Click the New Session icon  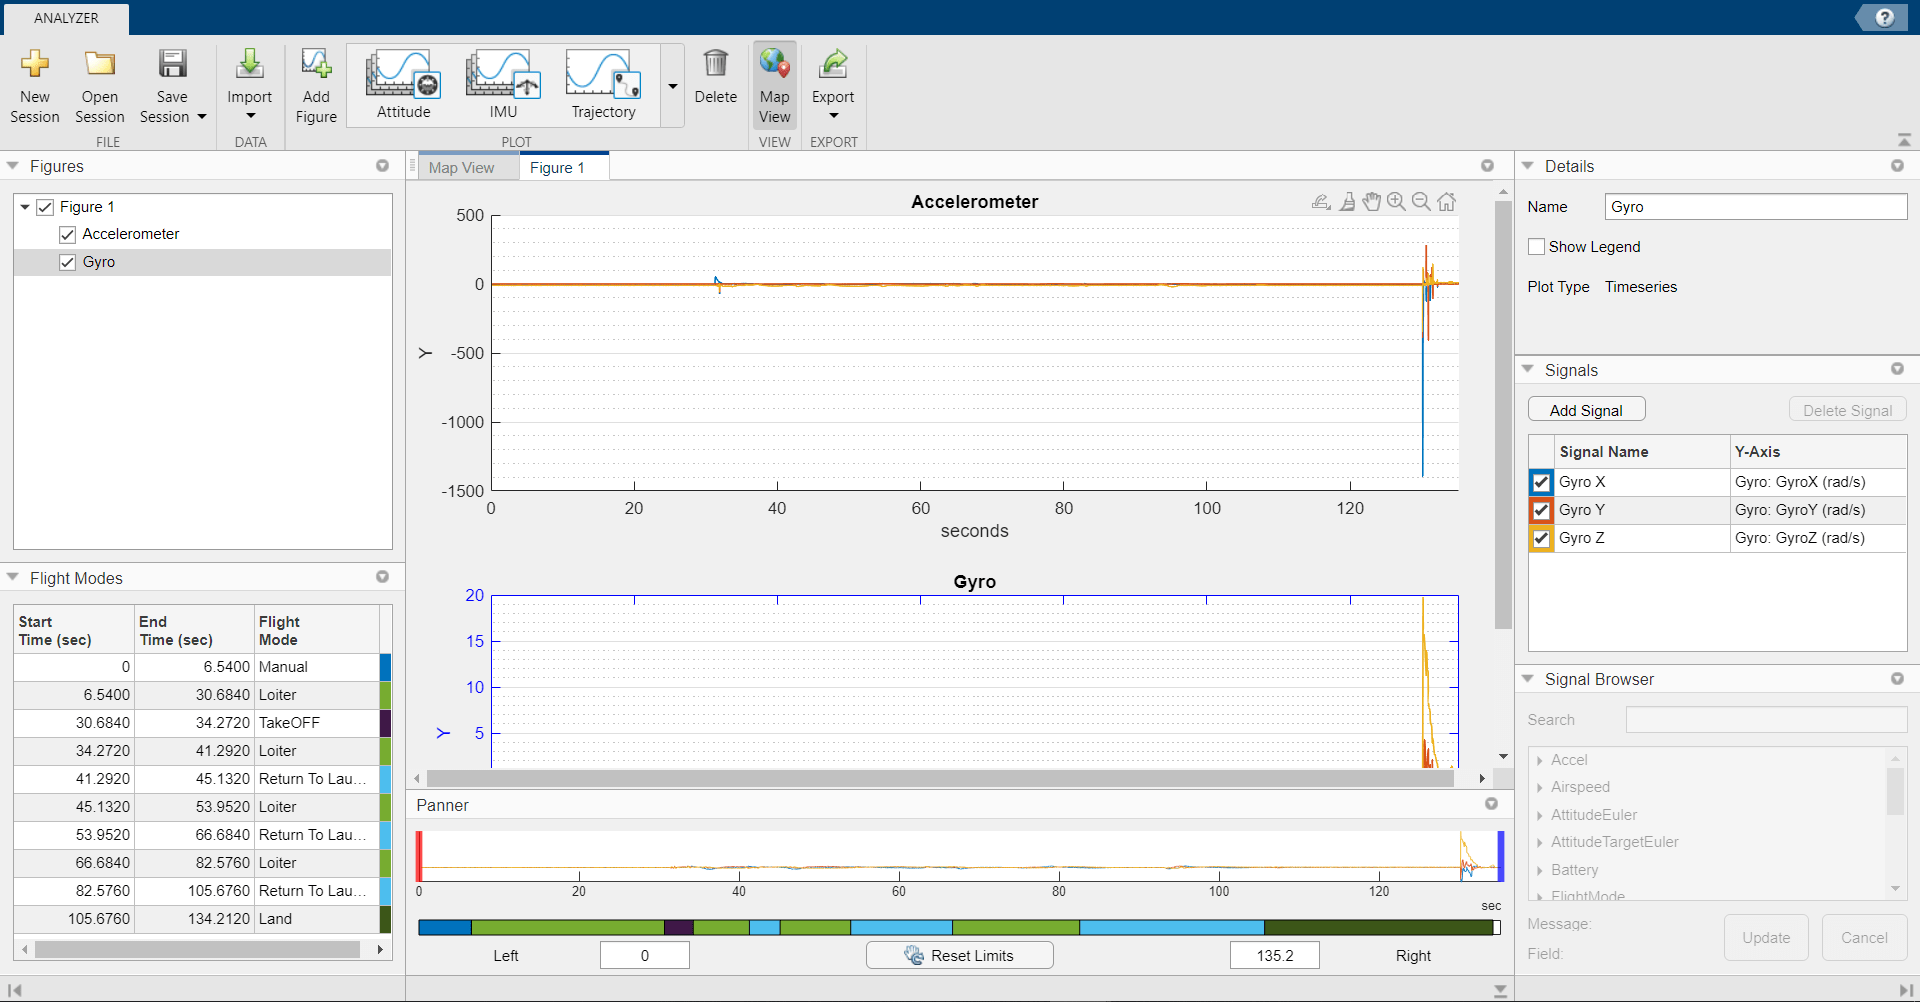[35, 65]
